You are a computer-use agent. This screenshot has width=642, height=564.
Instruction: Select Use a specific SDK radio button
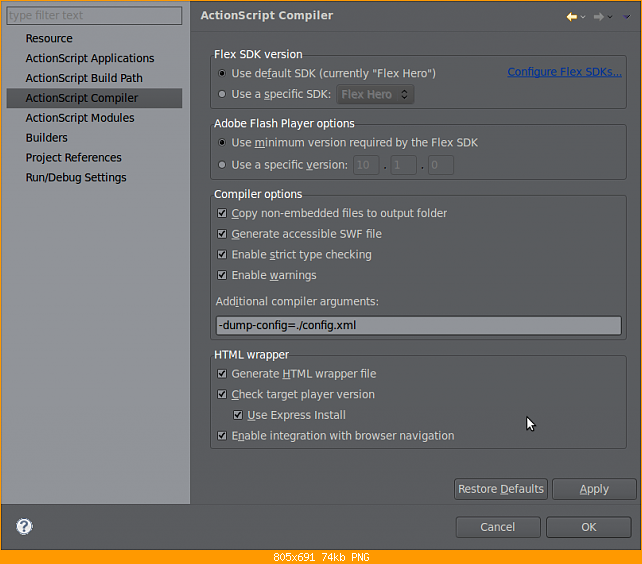click(x=222, y=94)
